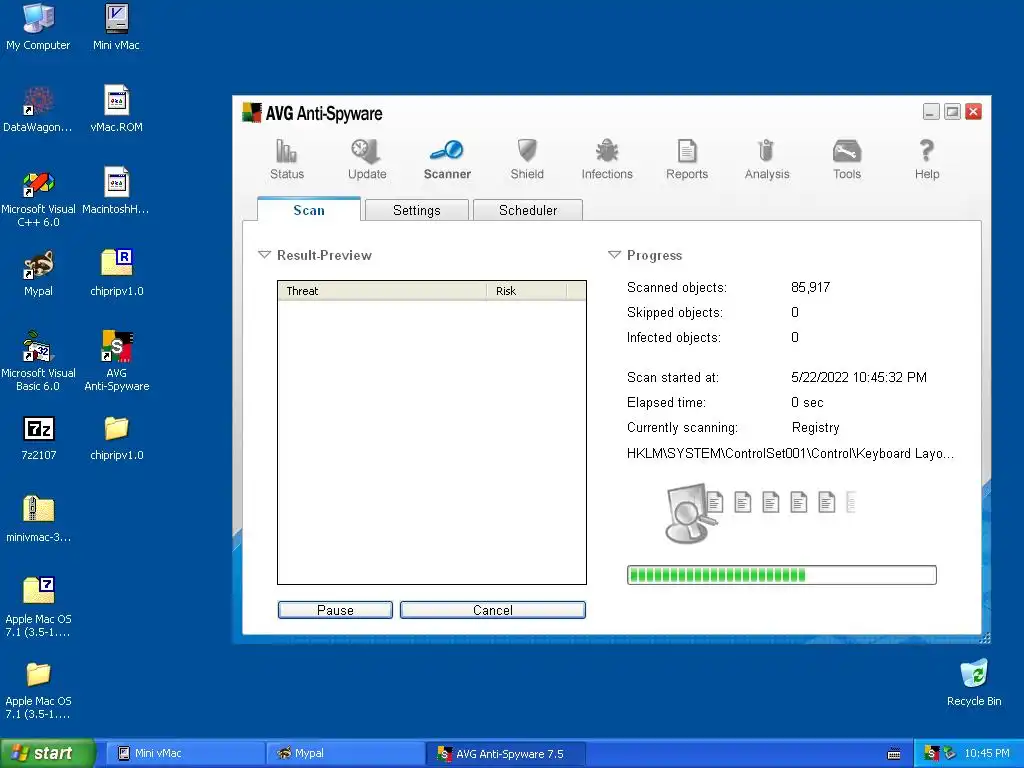Click the HKLM\SYSTEM registry path text

[x=790, y=453]
